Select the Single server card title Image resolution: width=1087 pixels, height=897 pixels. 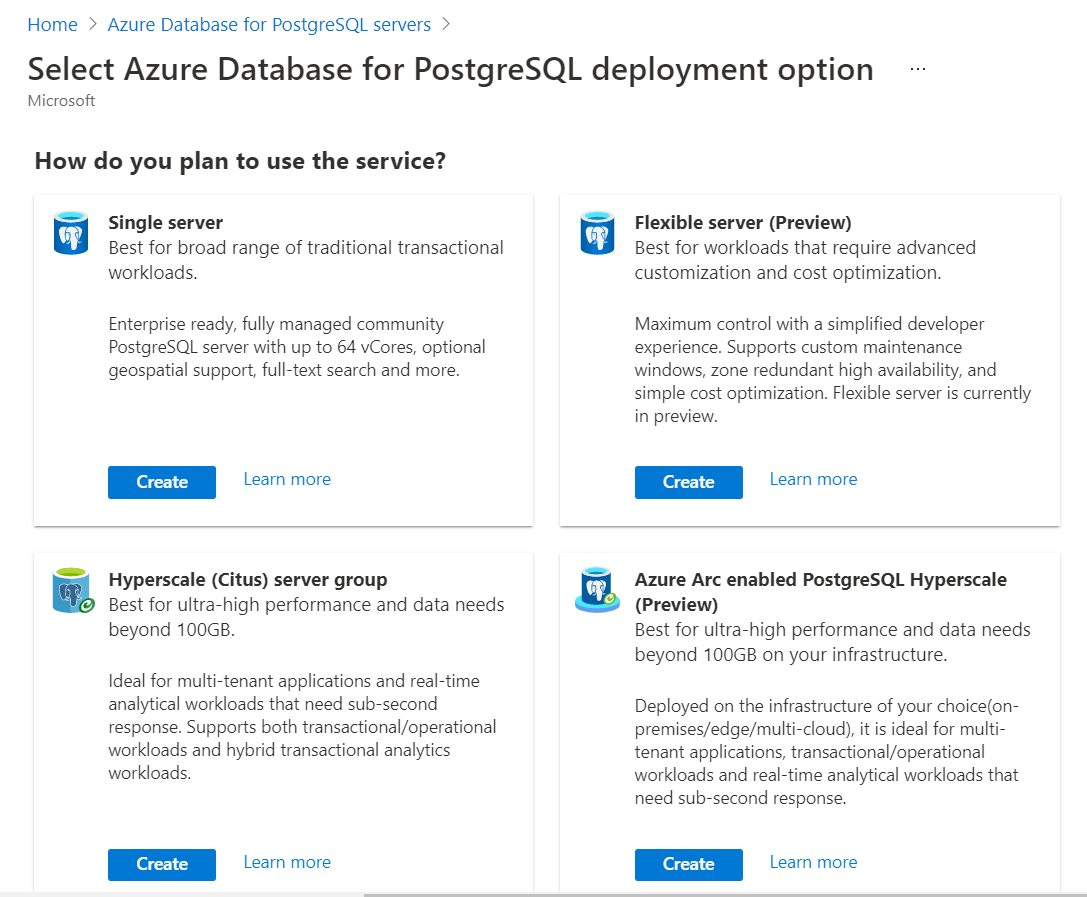tap(166, 222)
